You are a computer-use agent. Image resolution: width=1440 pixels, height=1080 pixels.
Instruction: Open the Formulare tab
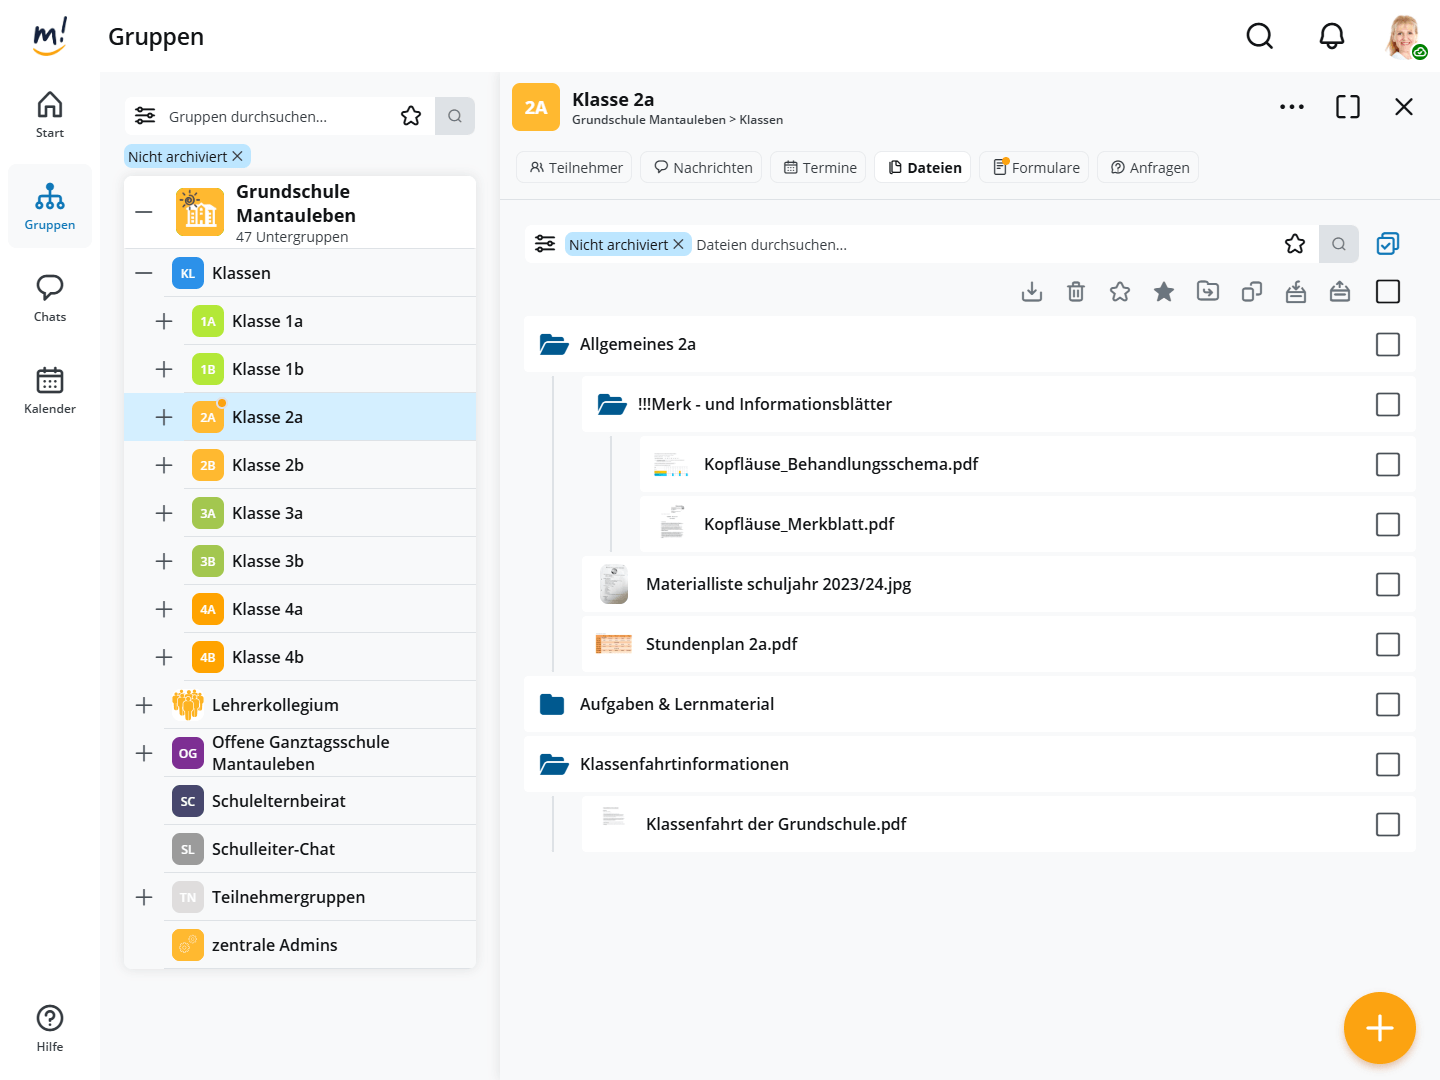1035,168
